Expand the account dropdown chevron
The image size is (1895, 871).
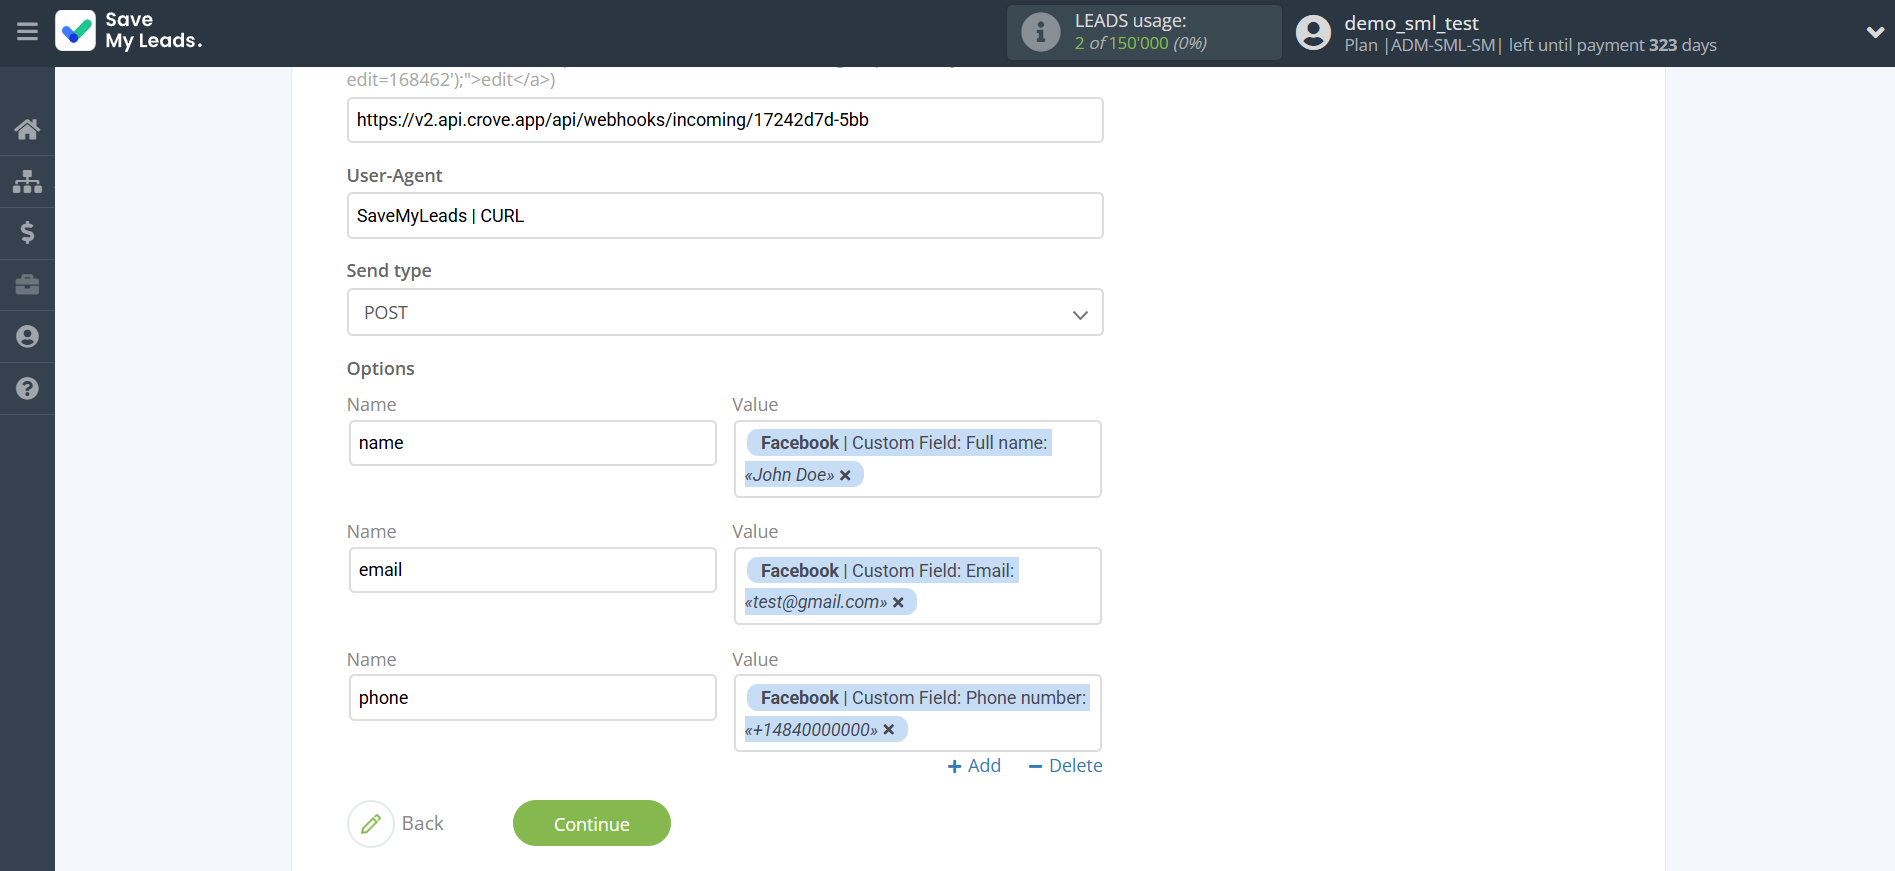click(x=1875, y=32)
